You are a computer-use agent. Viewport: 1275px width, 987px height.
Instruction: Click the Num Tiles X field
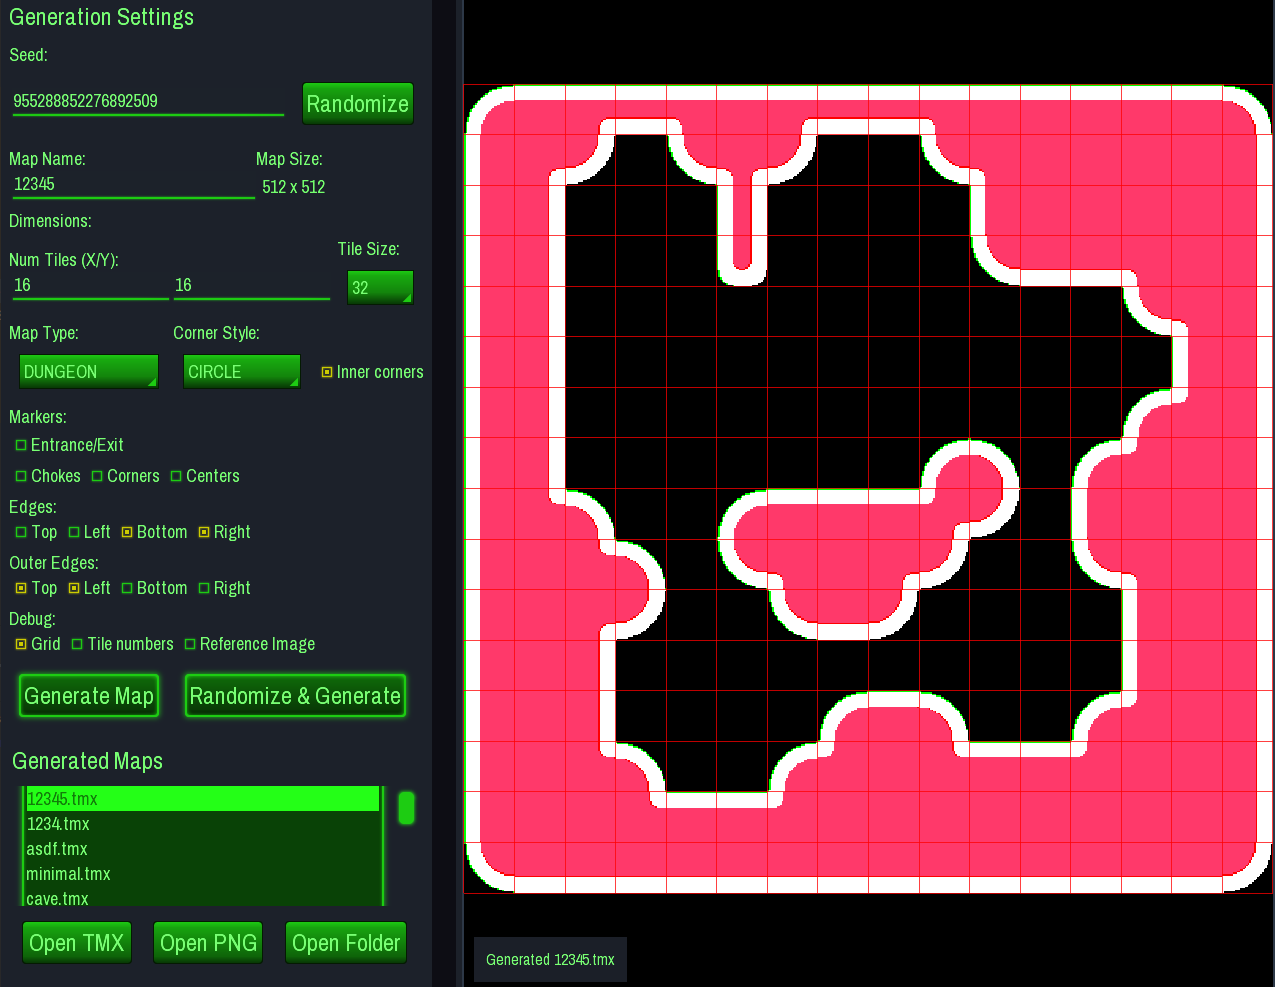tap(90, 286)
